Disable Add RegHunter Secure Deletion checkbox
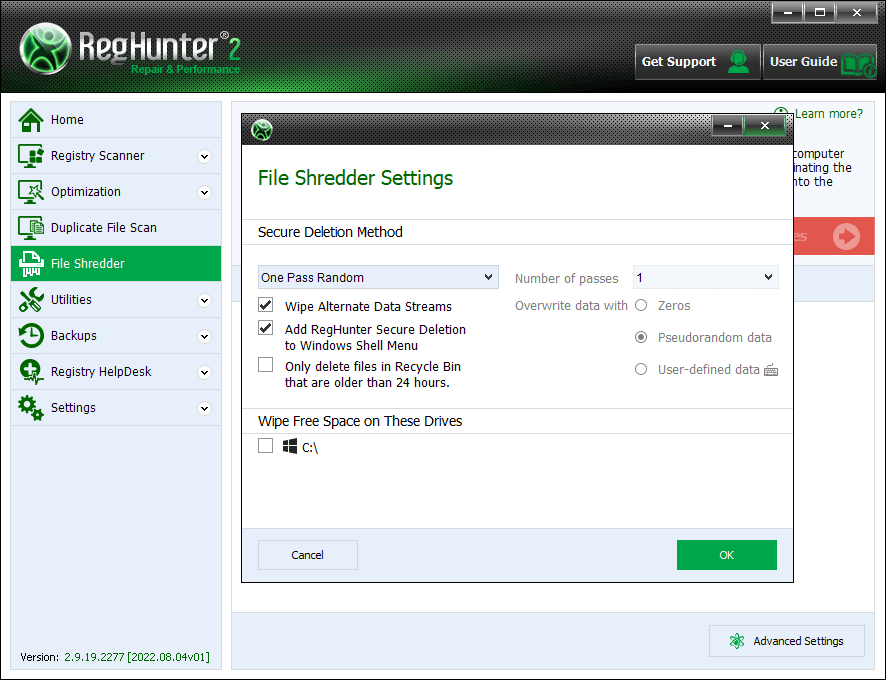886x680 pixels. [266, 328]
